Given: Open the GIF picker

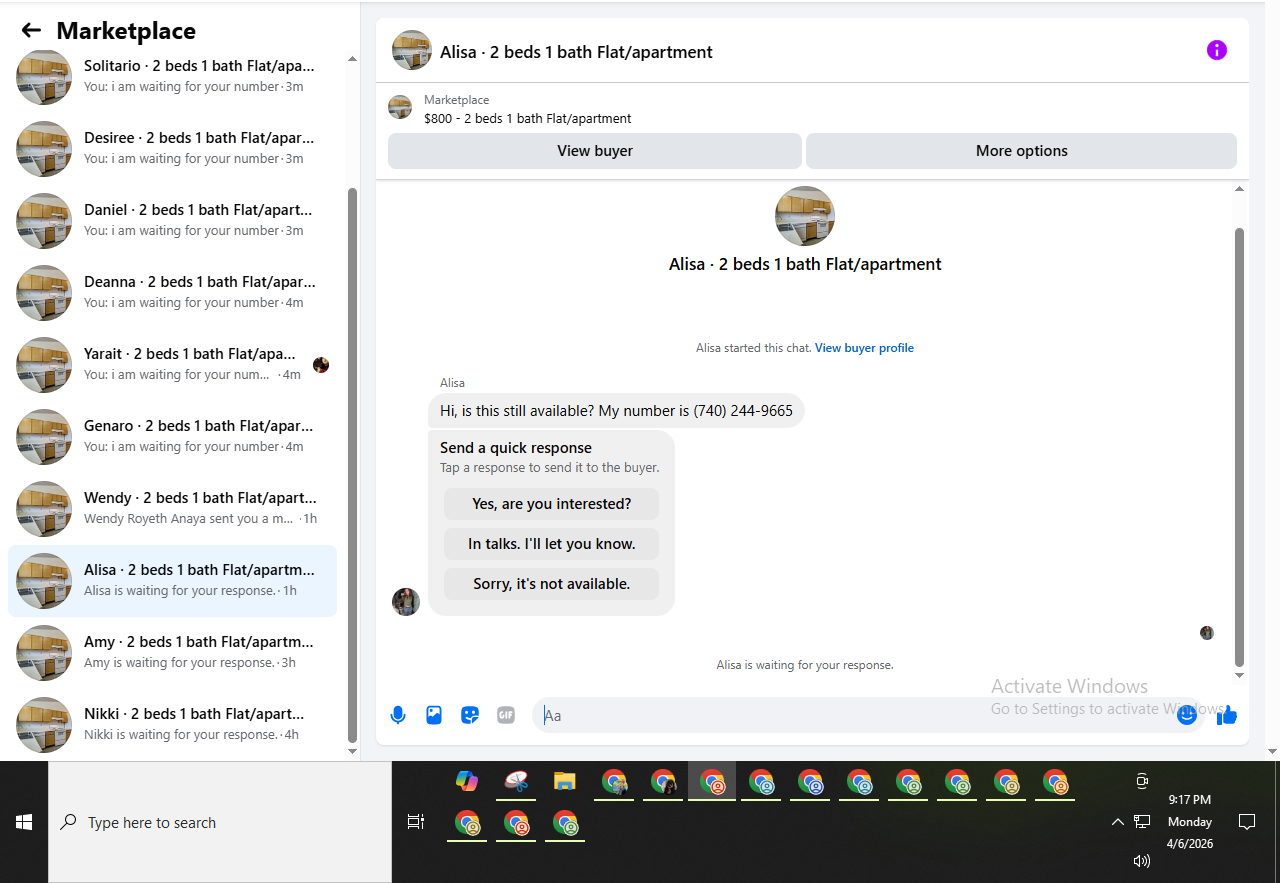Looking at the screenshot, I should coord(506,715).
